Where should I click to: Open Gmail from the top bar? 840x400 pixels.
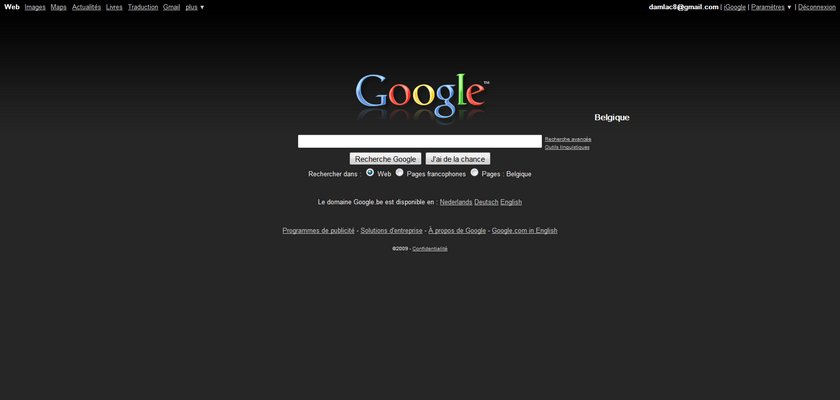171,7
